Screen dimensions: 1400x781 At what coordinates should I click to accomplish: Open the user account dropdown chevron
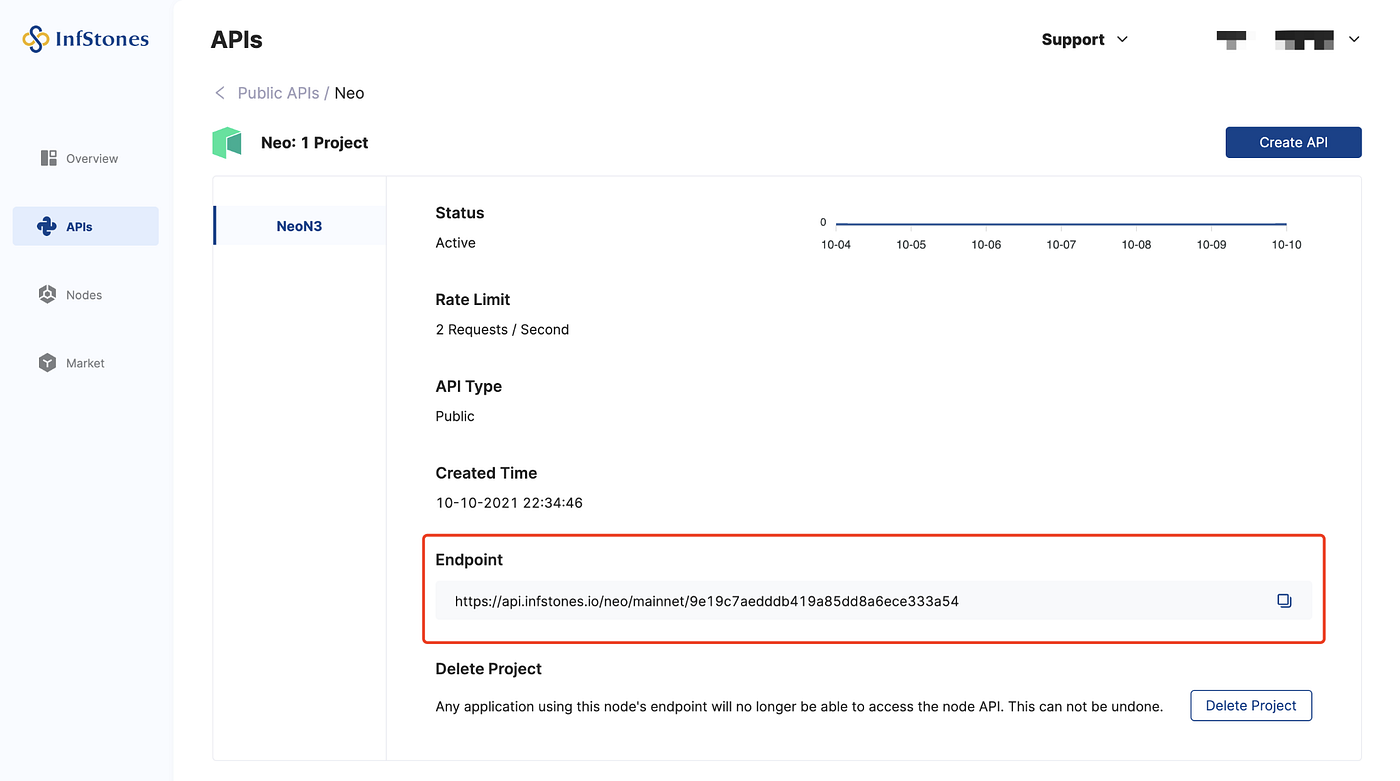[1354, 39]
